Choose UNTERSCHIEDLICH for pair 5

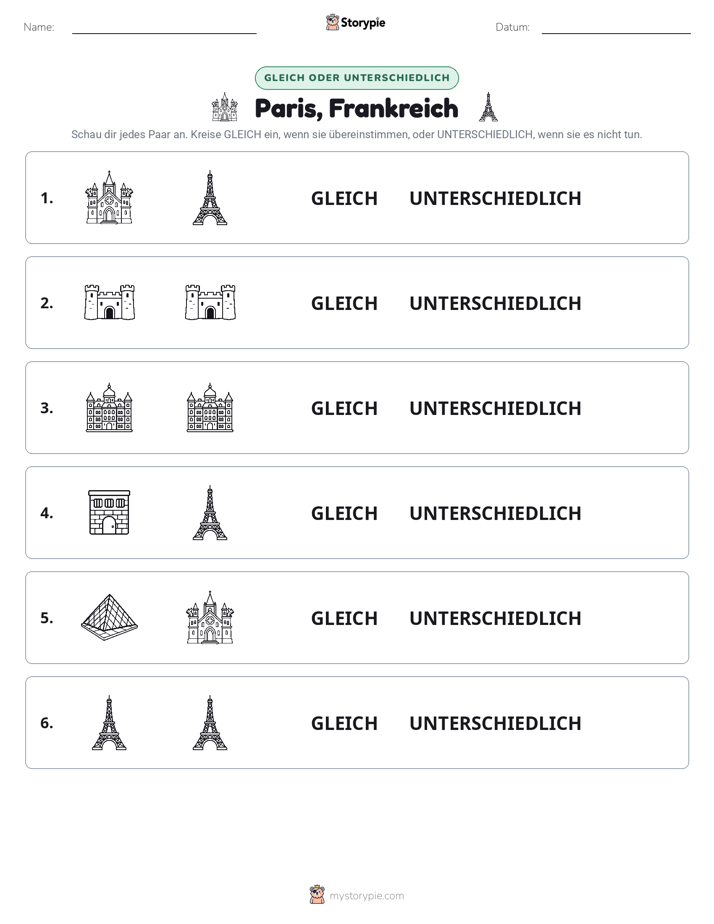(495, 618)
